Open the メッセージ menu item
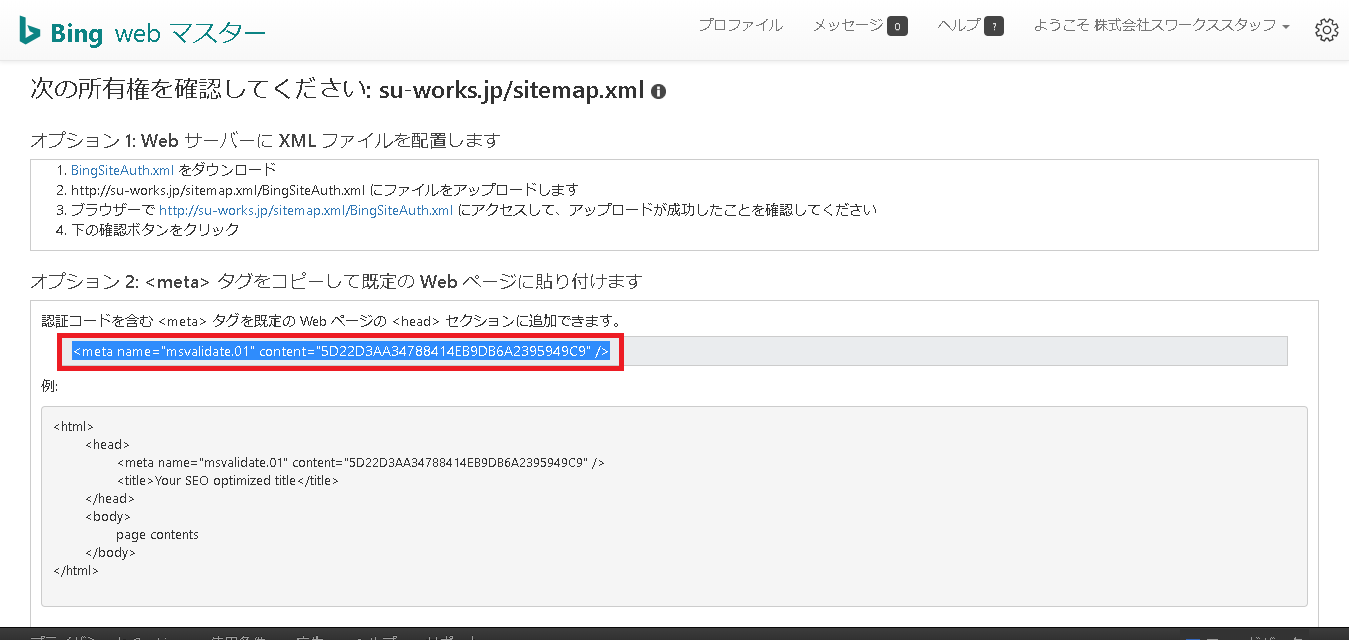Screen dimensions: 1349x640 848,26
